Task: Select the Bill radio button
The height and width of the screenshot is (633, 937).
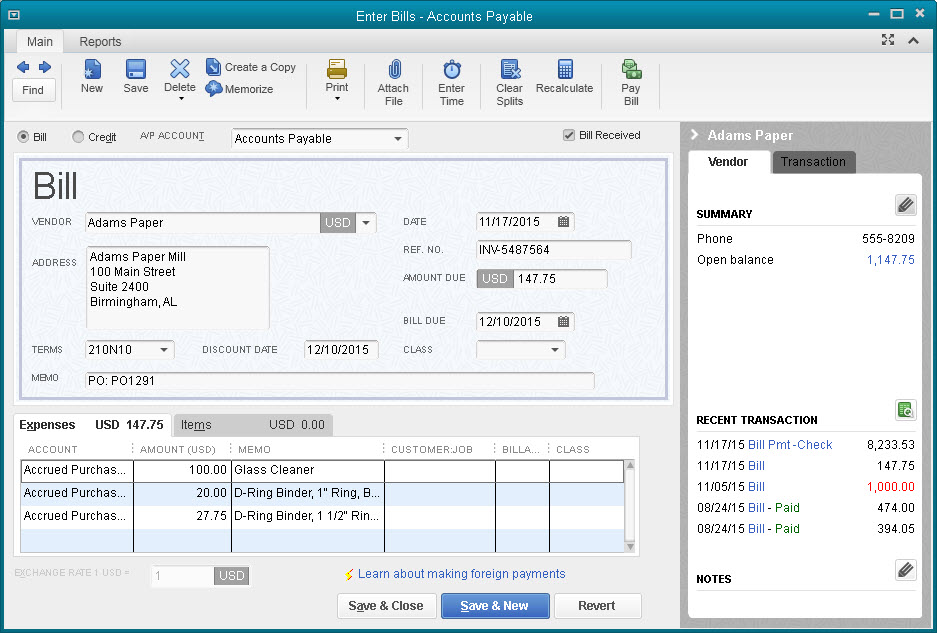Action: (x=22, y=137)
